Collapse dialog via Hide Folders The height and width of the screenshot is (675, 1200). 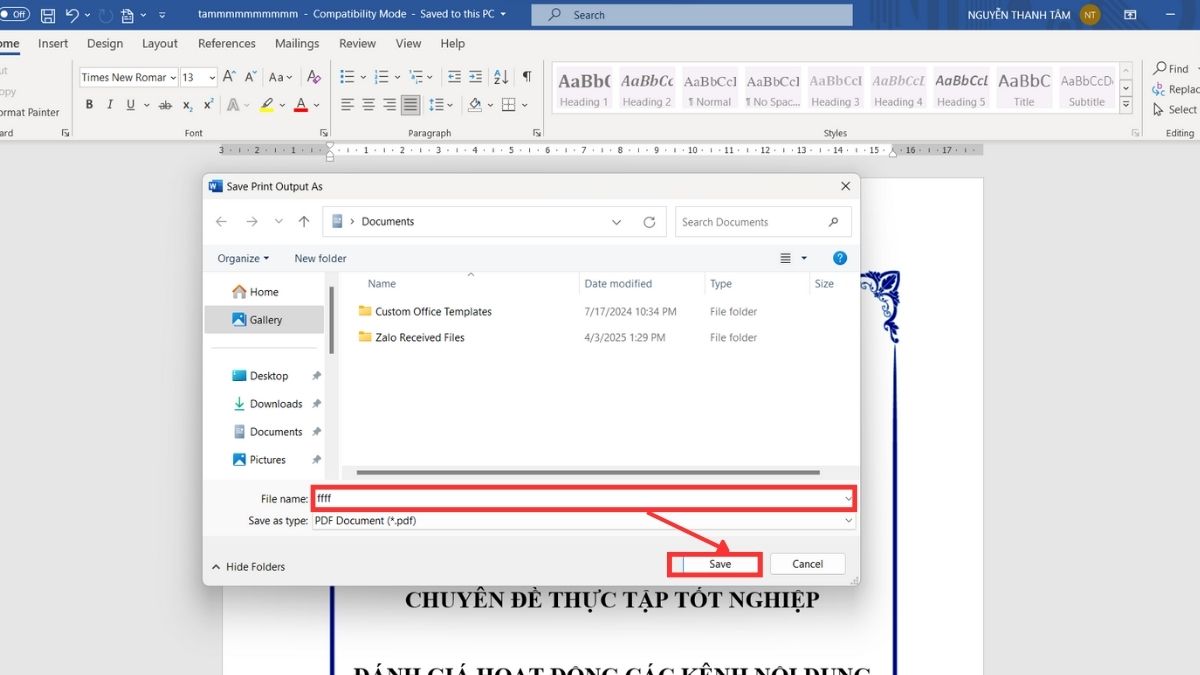click(x=248, y=567)
